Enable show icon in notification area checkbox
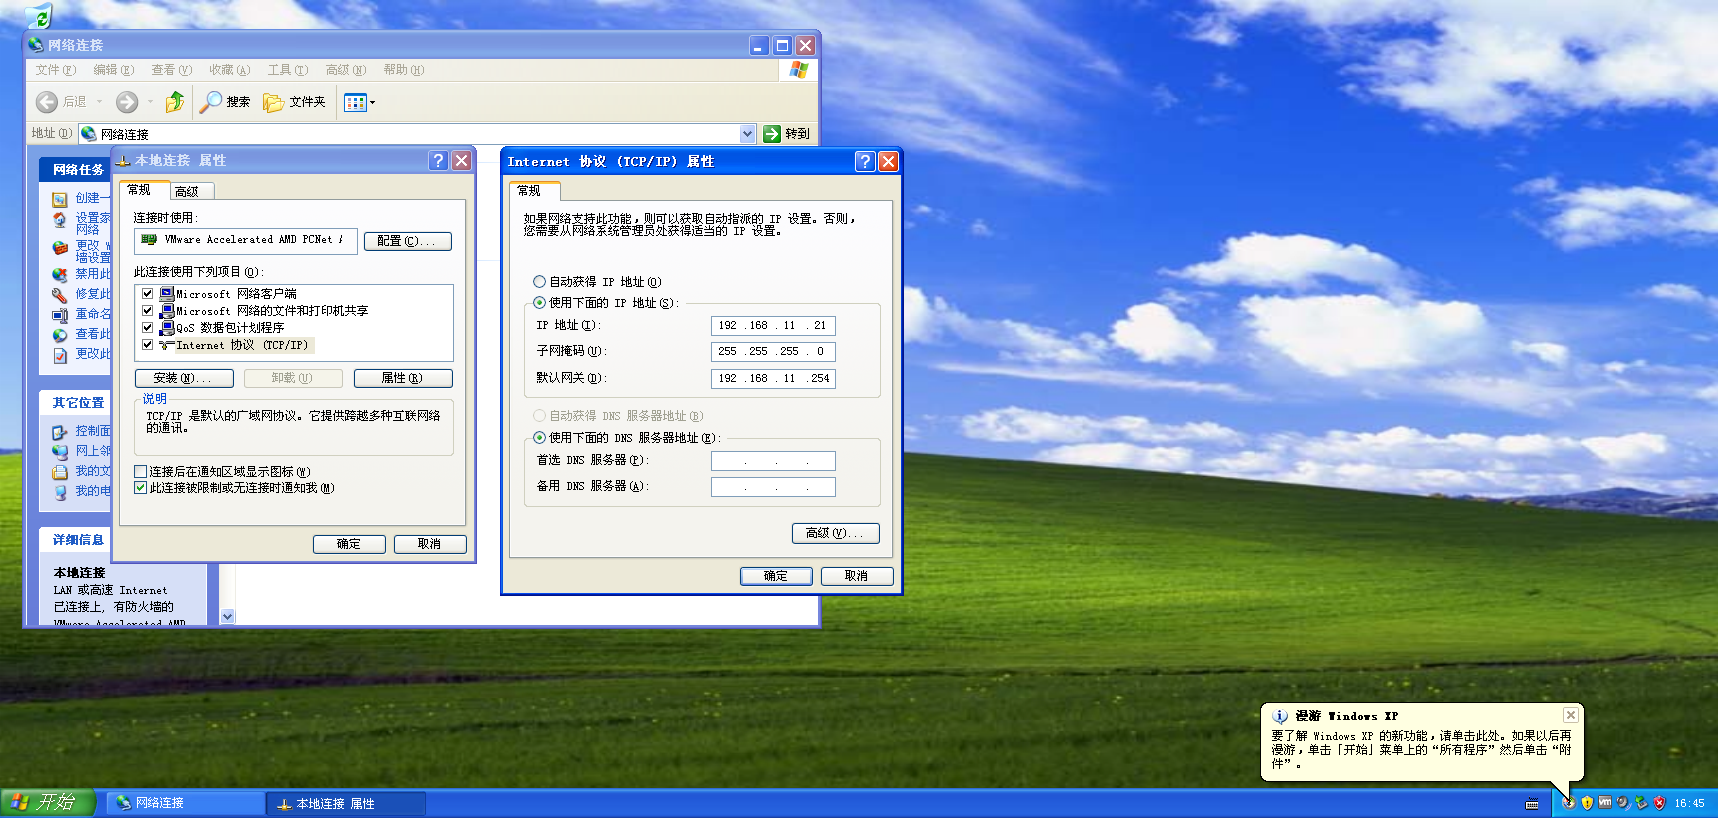Viewport: 1718px width, 818px height. pyautogui.click(x=141, y=472)
